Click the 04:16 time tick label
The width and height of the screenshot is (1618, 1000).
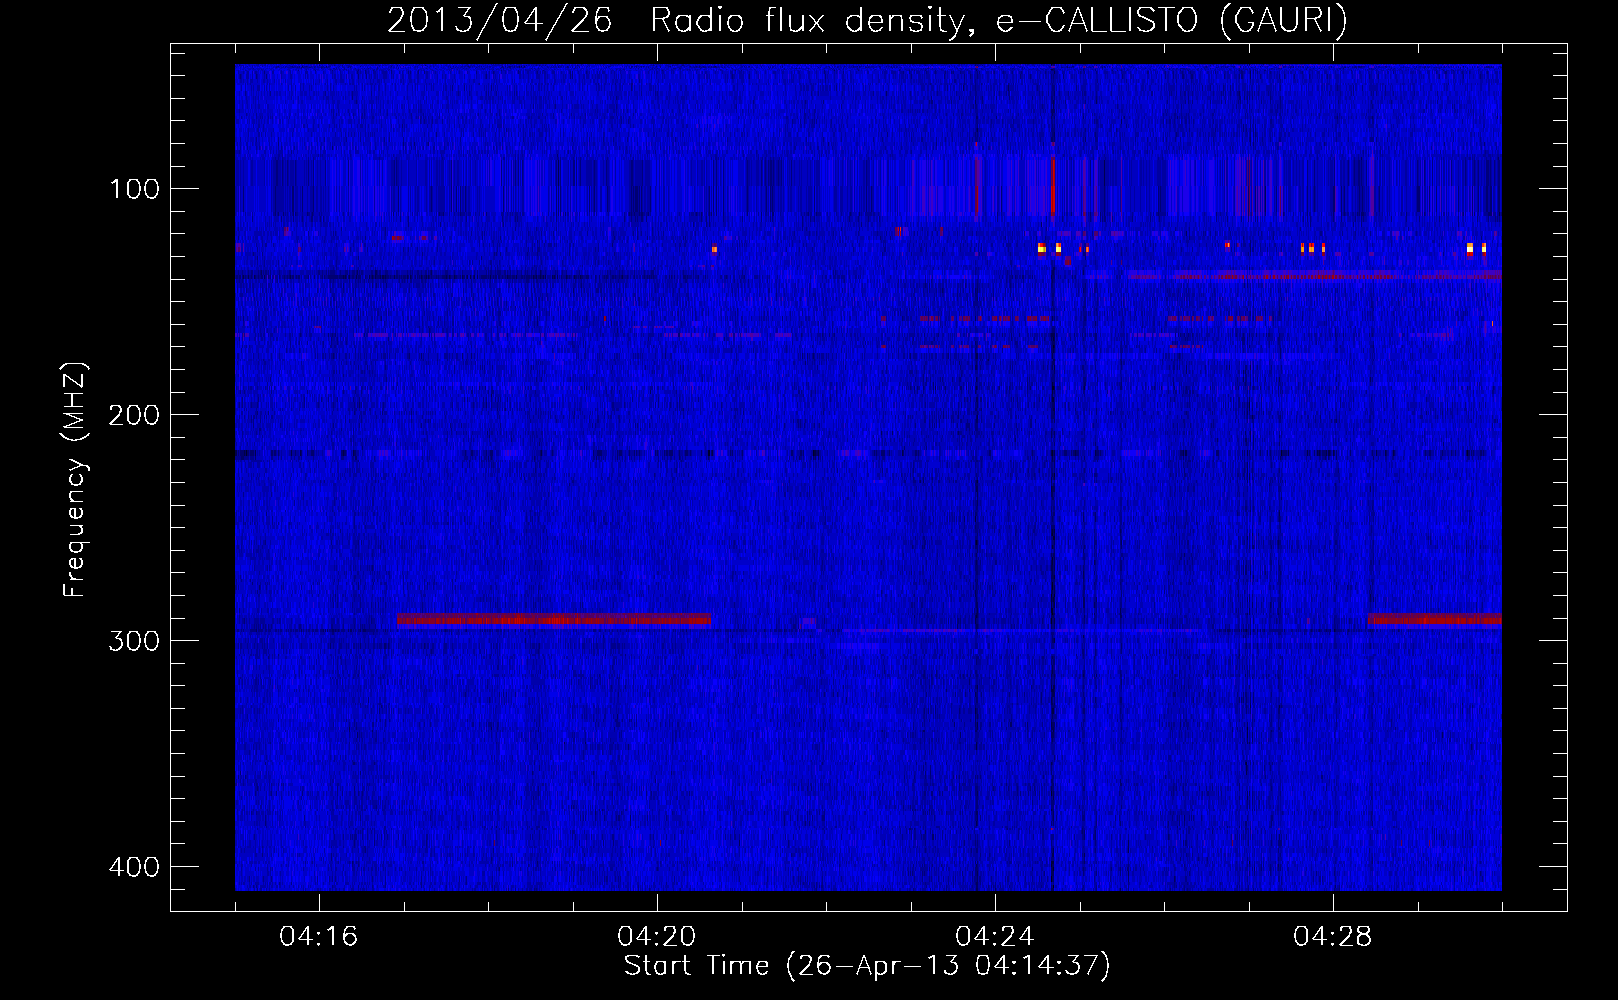[x=318, y=936]
